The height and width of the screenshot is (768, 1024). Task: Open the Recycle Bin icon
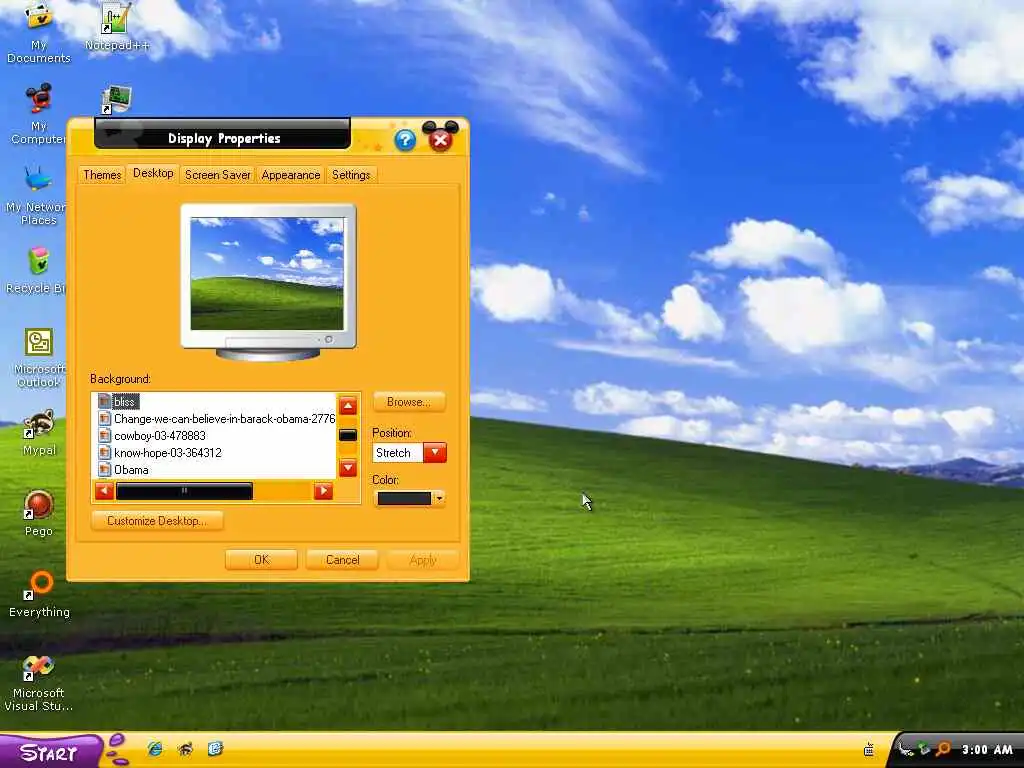point(37,271)
